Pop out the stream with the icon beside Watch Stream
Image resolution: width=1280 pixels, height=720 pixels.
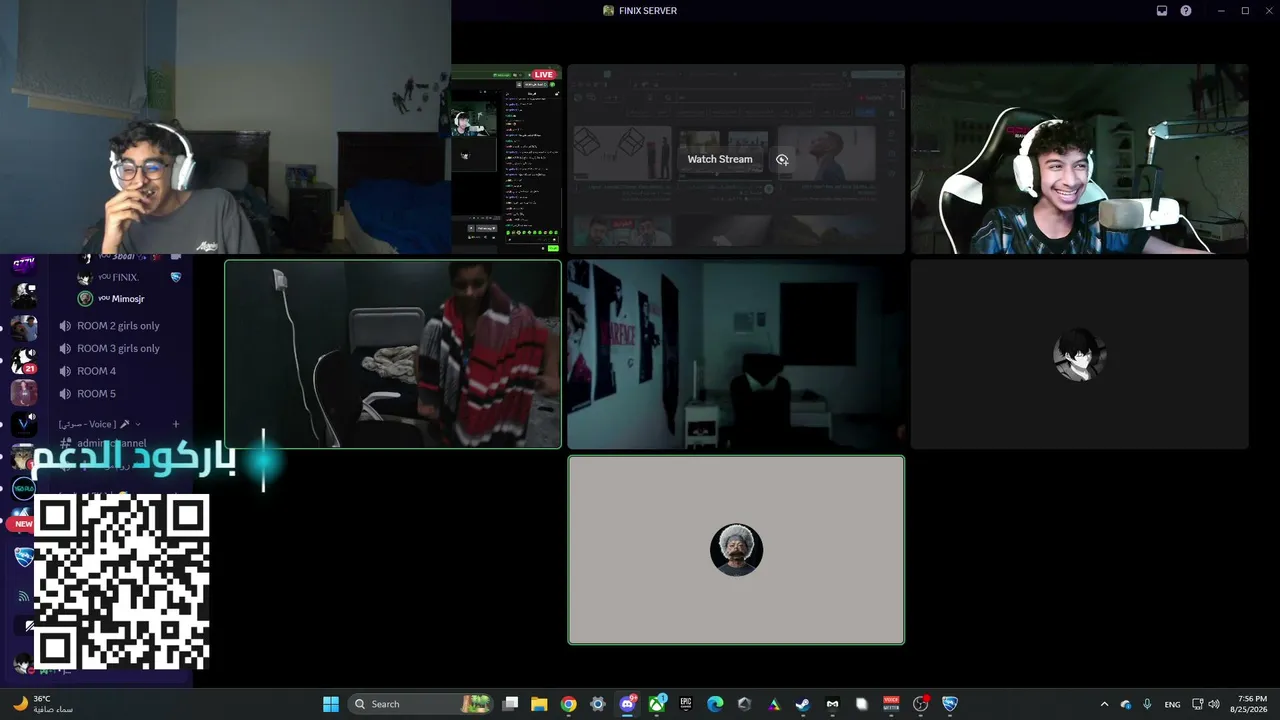point(782,159)
